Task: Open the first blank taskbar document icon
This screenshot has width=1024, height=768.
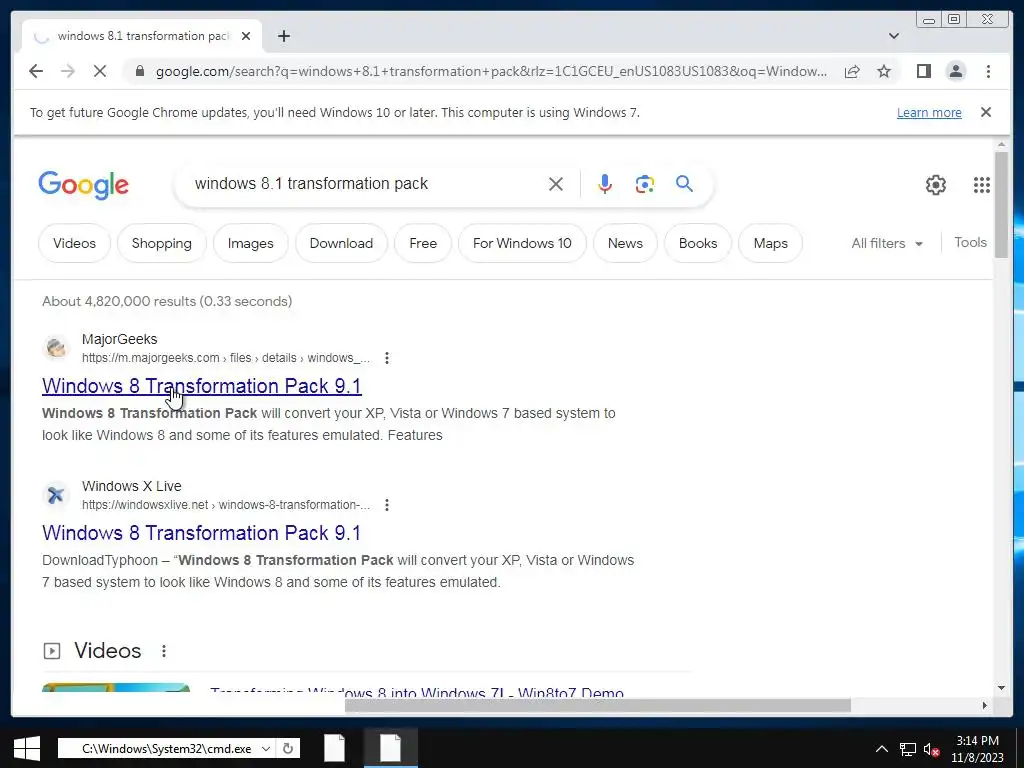Action: coord(334,748)
